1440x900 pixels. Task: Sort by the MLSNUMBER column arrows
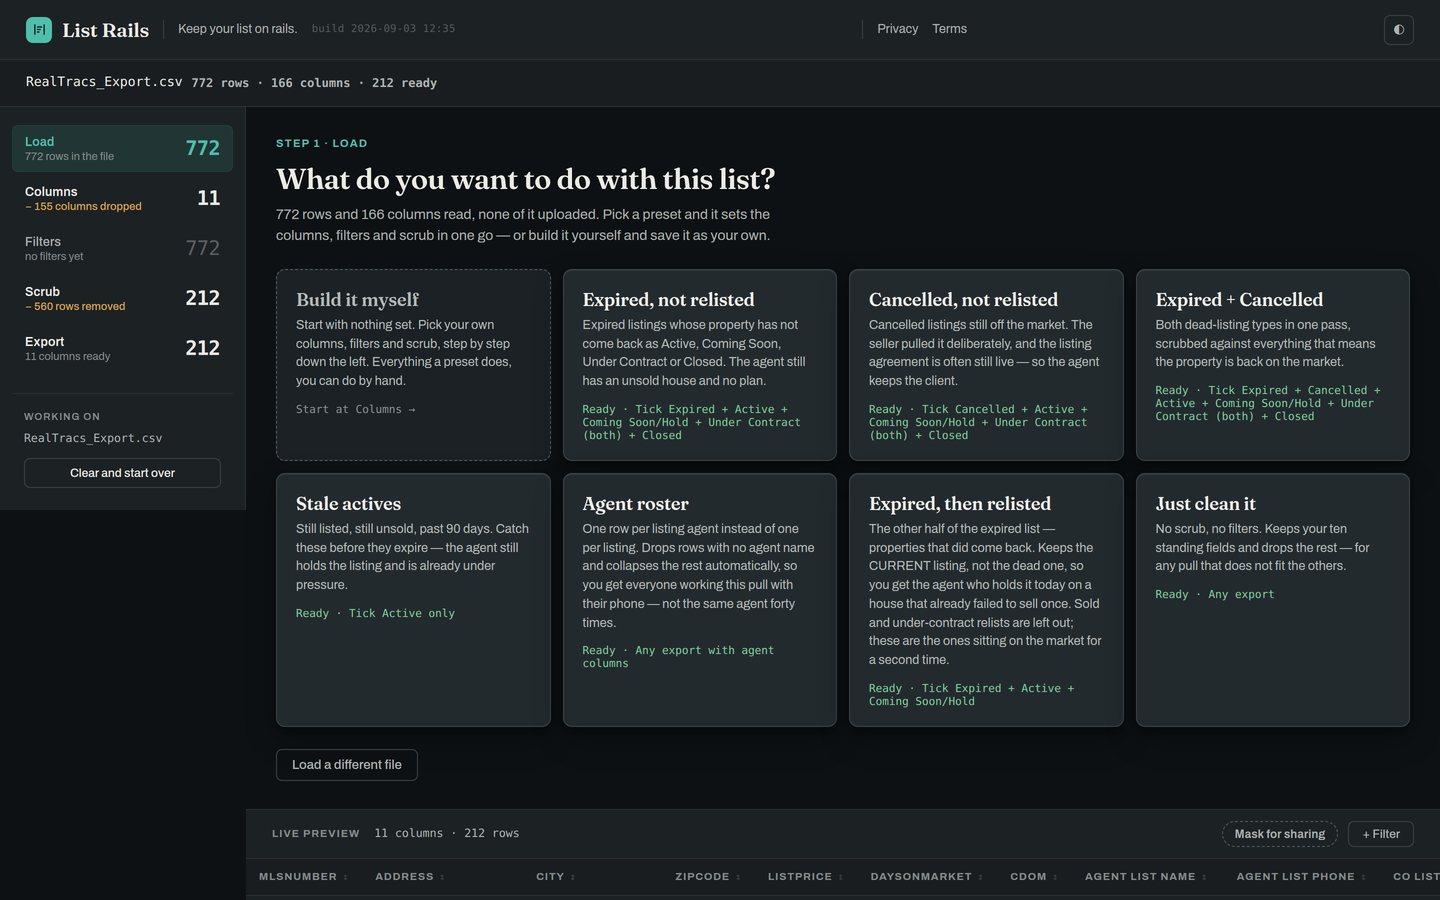[346, 877]
